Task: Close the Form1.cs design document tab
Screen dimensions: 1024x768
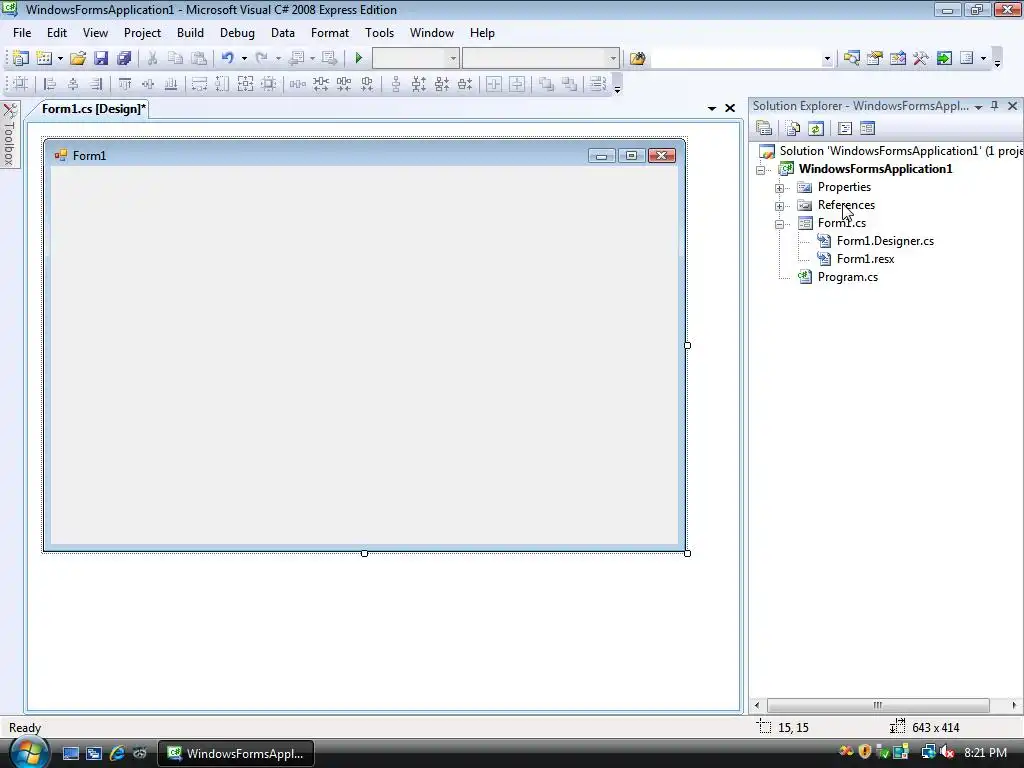Action: click(730, 108)
